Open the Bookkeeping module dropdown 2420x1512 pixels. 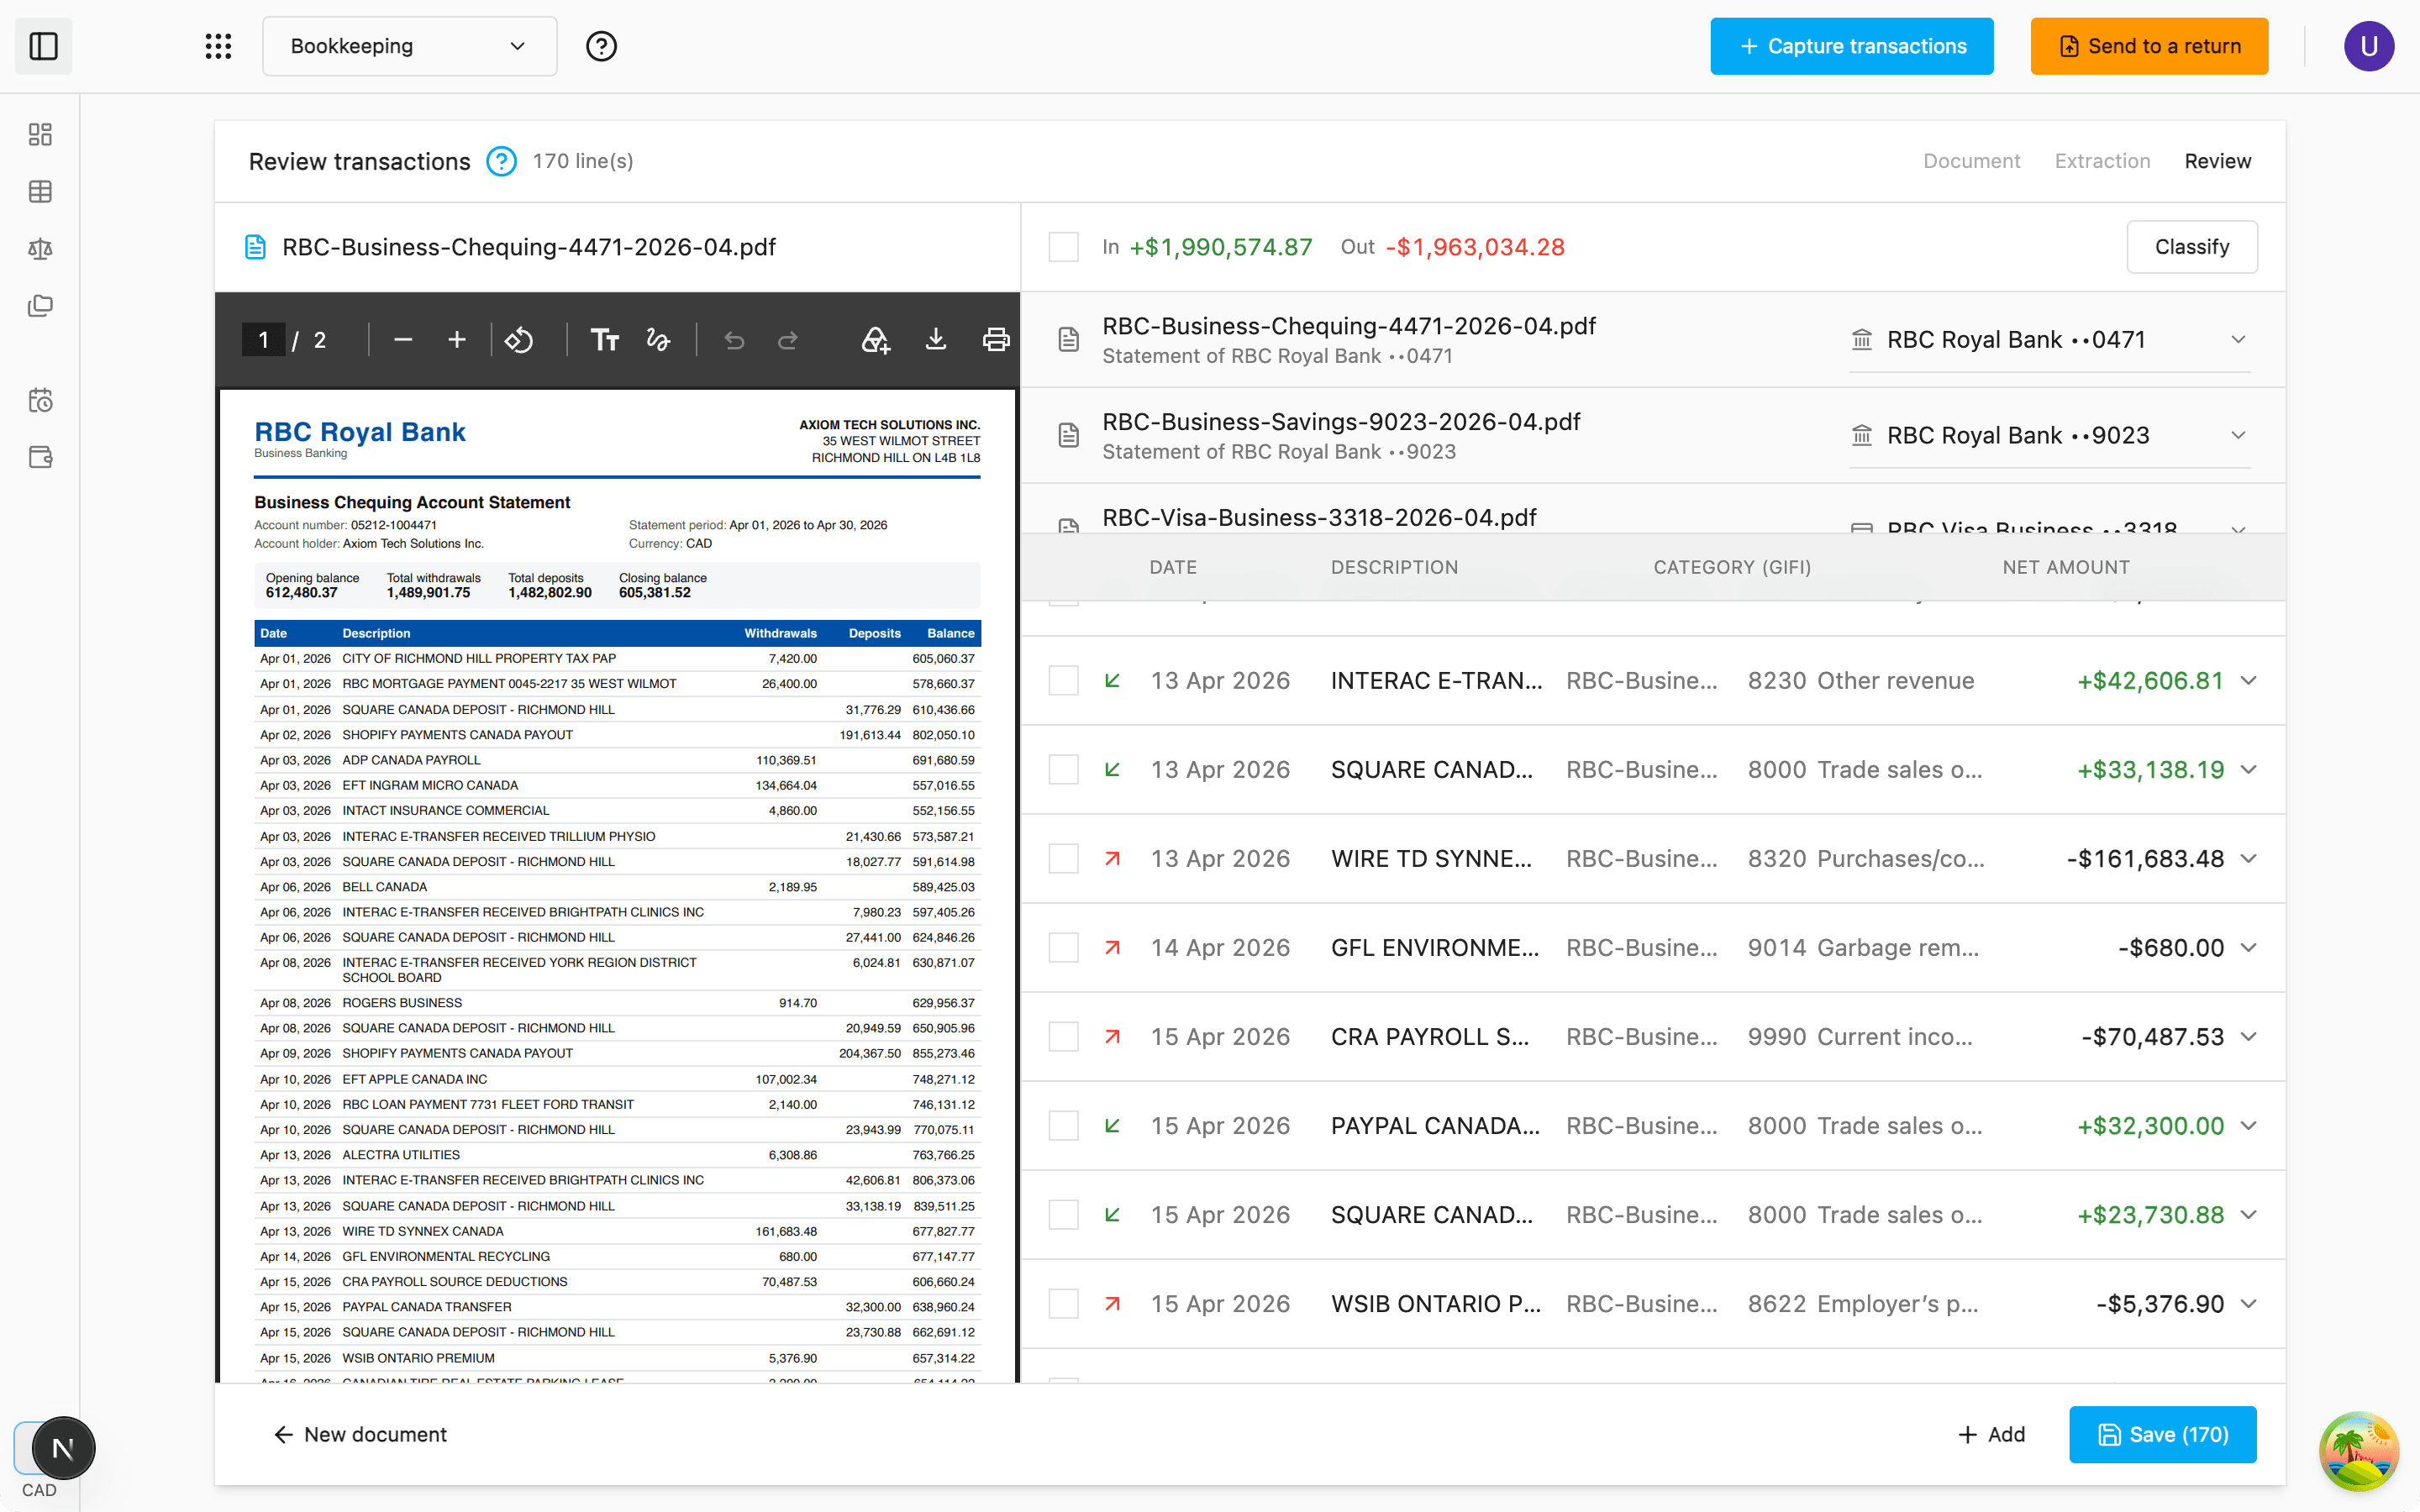[409, 46]
